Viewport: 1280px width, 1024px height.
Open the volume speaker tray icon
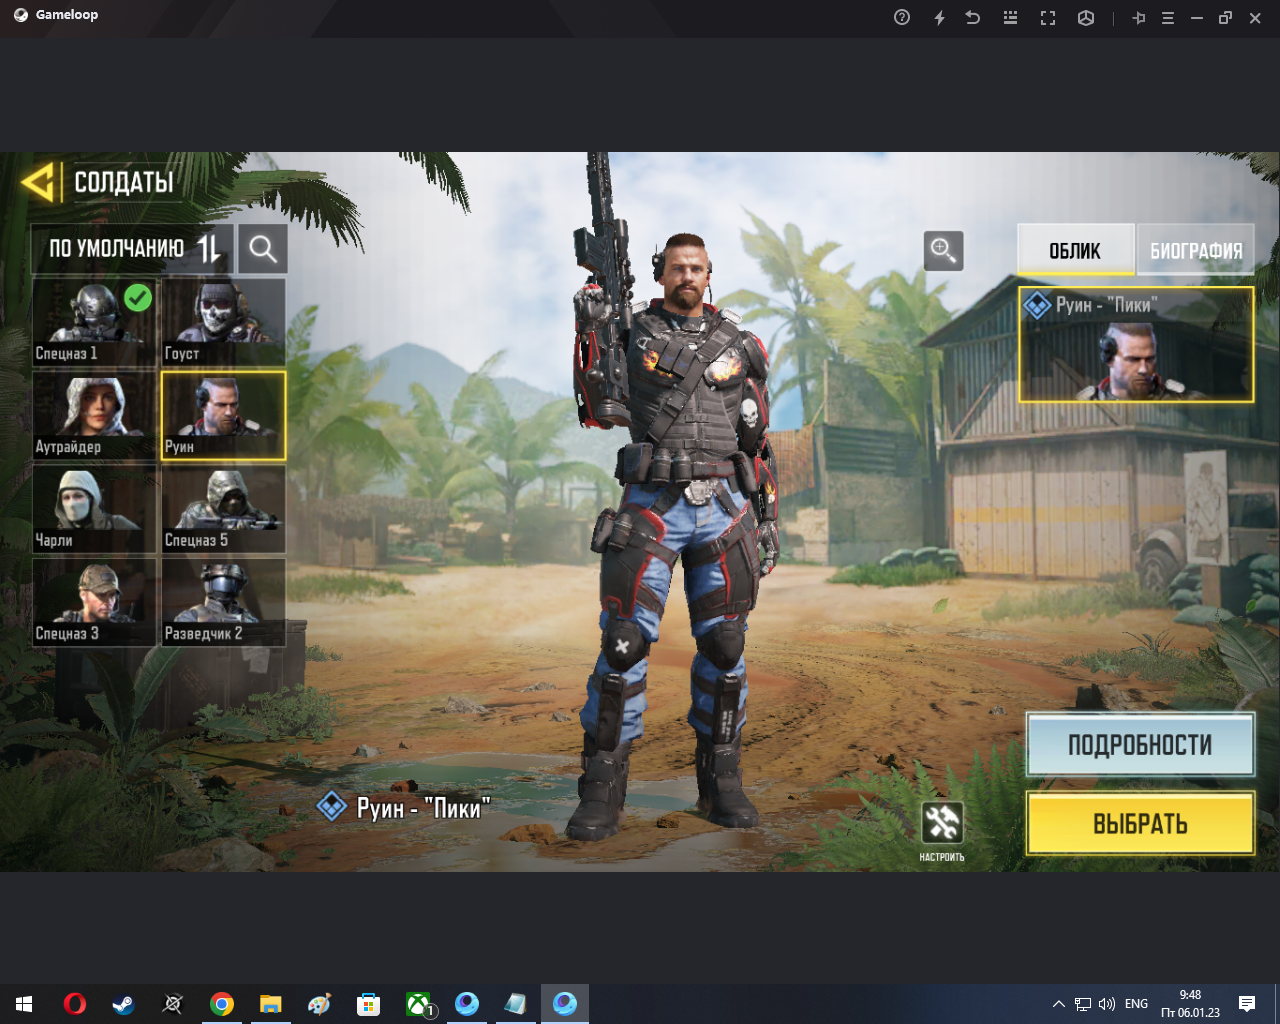(1107, 1004)
